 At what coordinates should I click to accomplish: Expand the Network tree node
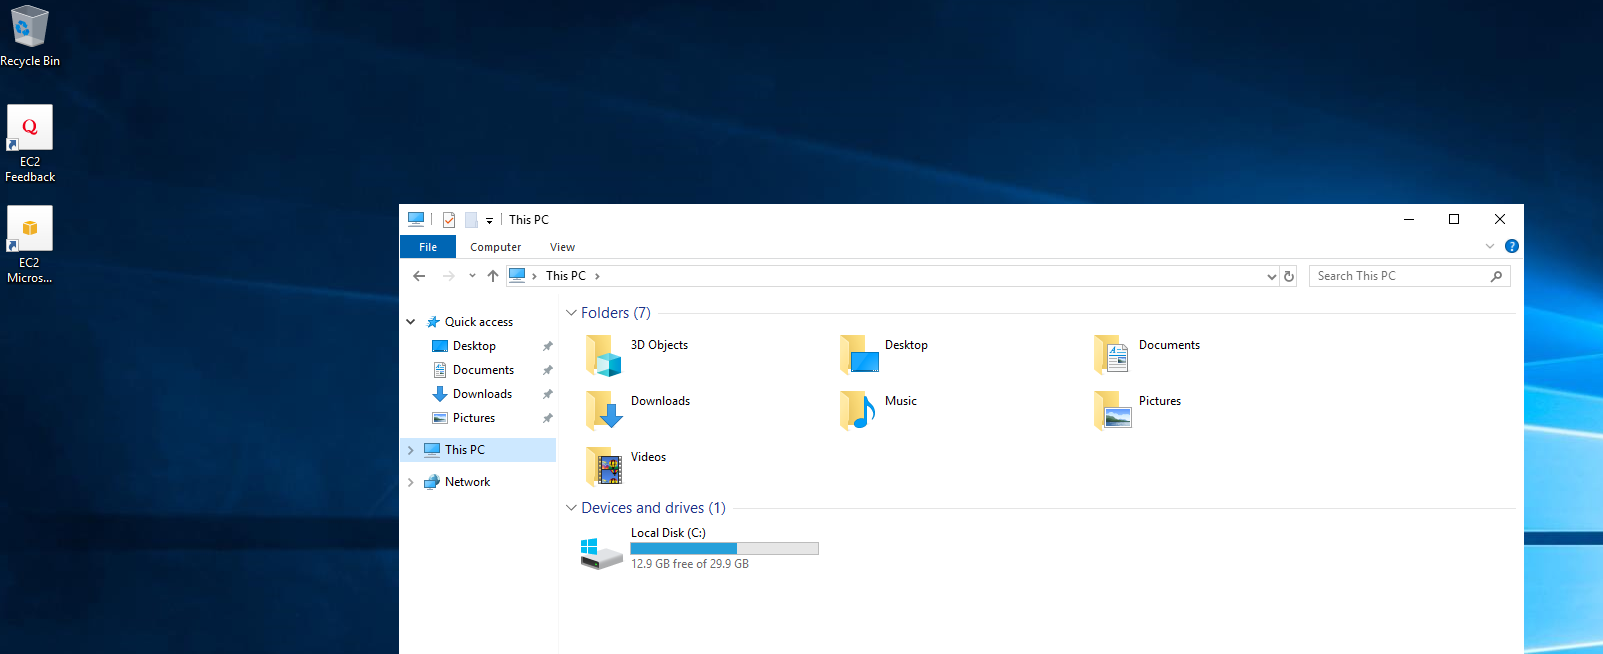(x=411, y=482)
